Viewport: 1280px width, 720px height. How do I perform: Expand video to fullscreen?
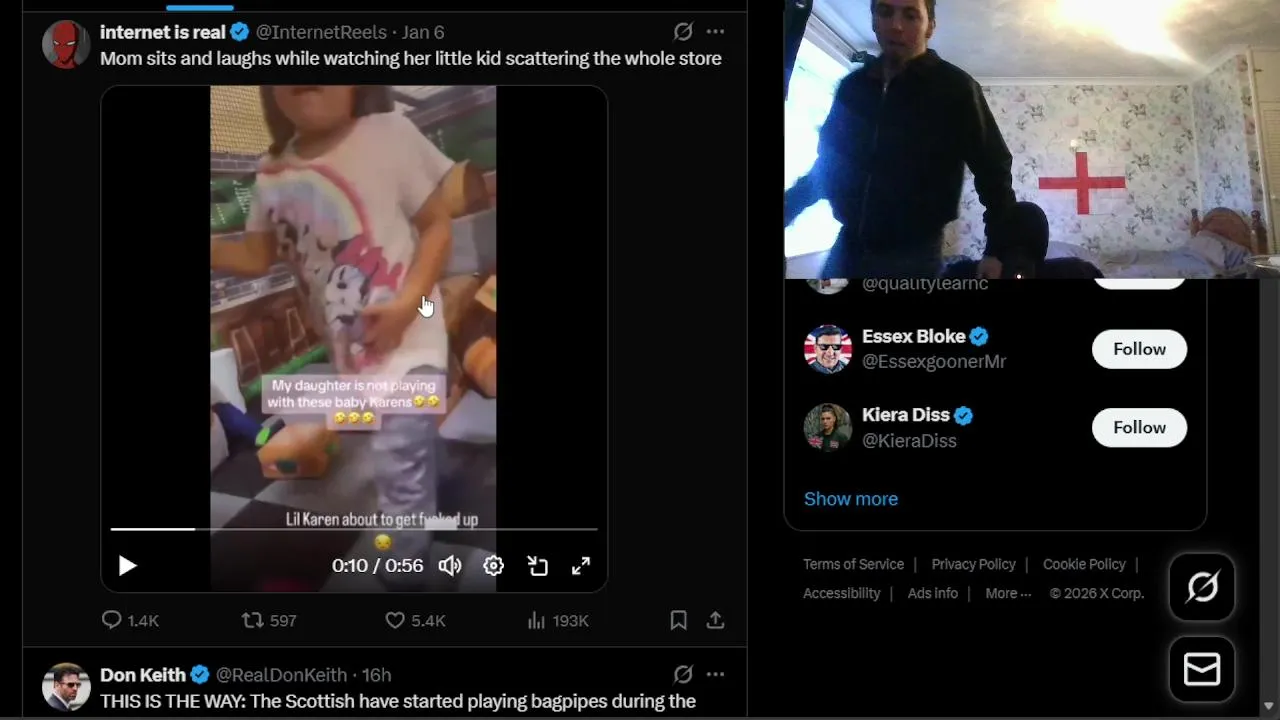581,566
